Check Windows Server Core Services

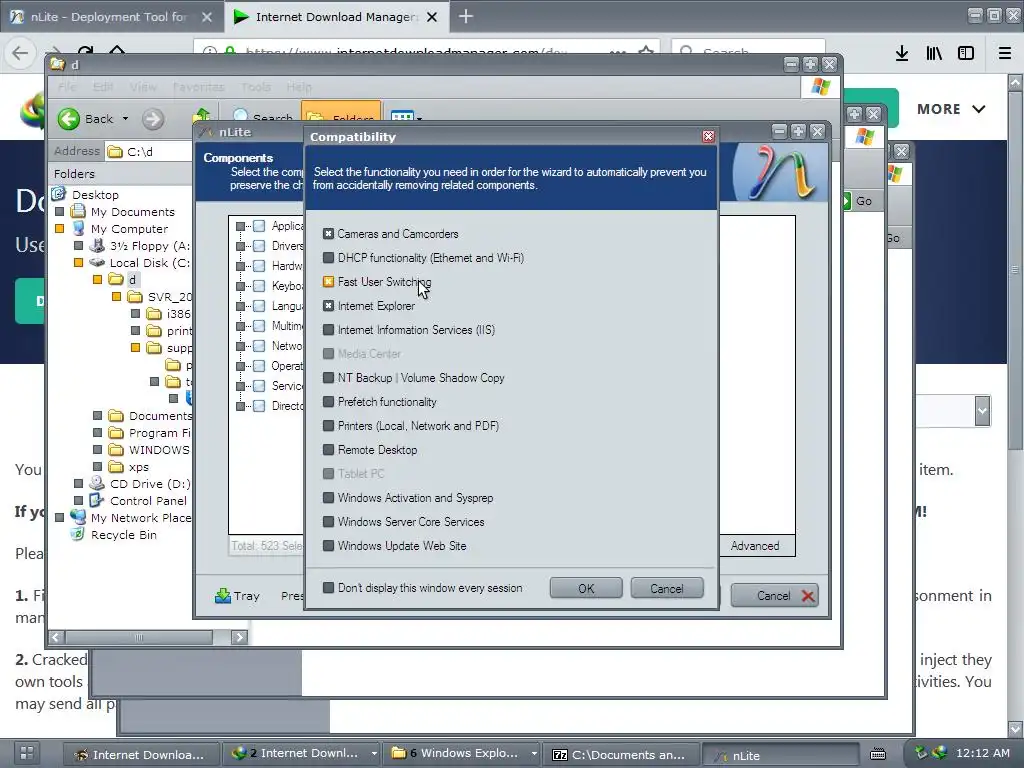[x=328, y=522]
